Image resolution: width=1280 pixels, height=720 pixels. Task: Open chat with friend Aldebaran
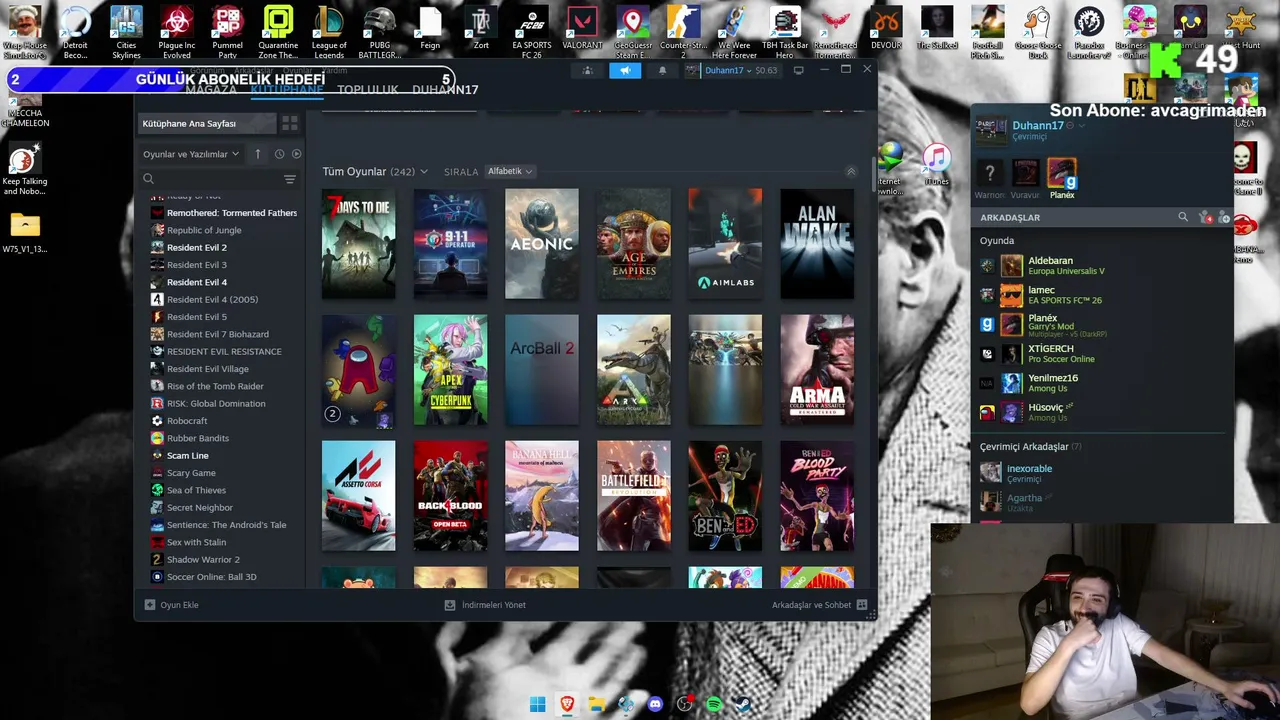pos(1100,266)
